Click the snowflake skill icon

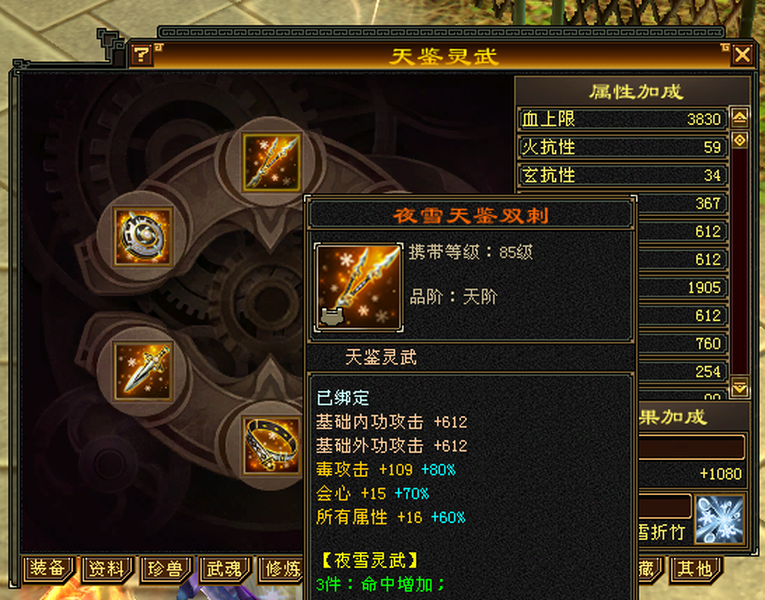[719, 520]
